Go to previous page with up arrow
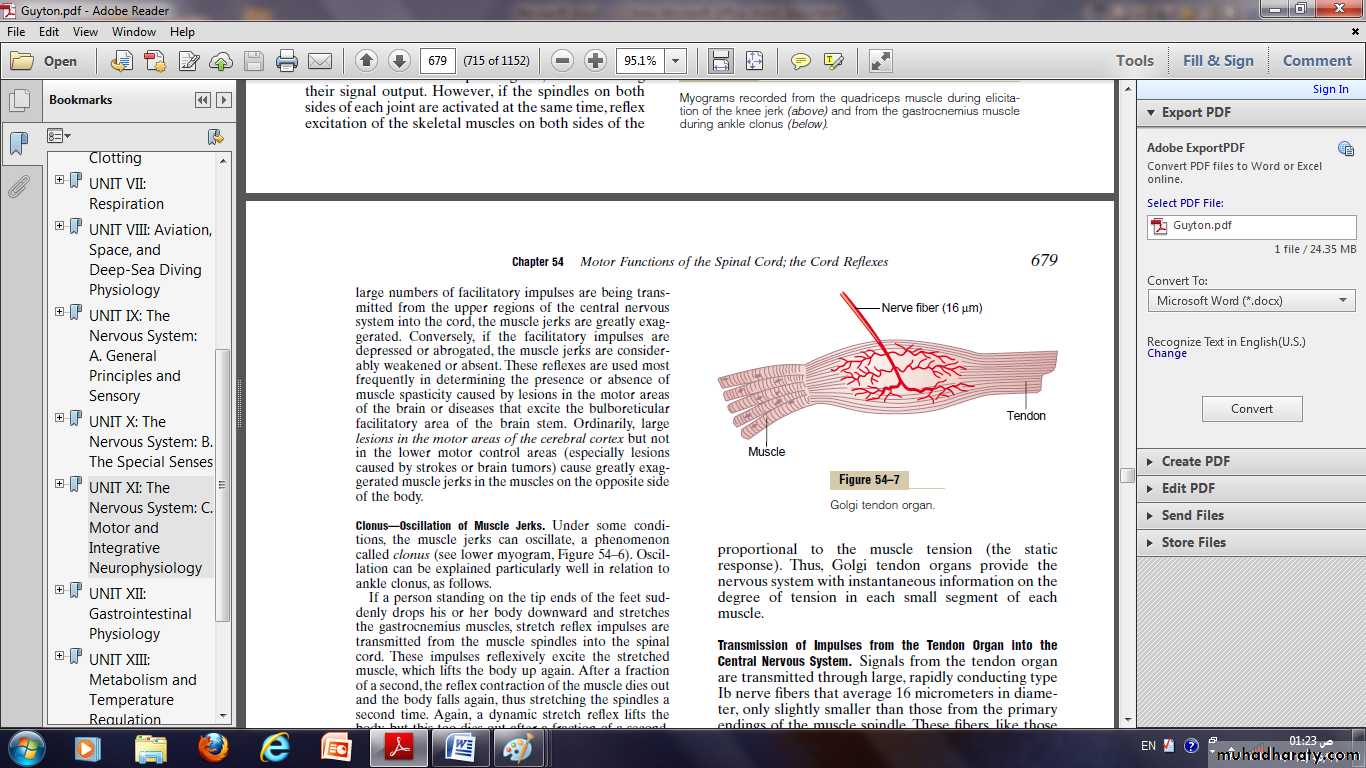This screenshot has height=768, width=1366. coord(366,61)
